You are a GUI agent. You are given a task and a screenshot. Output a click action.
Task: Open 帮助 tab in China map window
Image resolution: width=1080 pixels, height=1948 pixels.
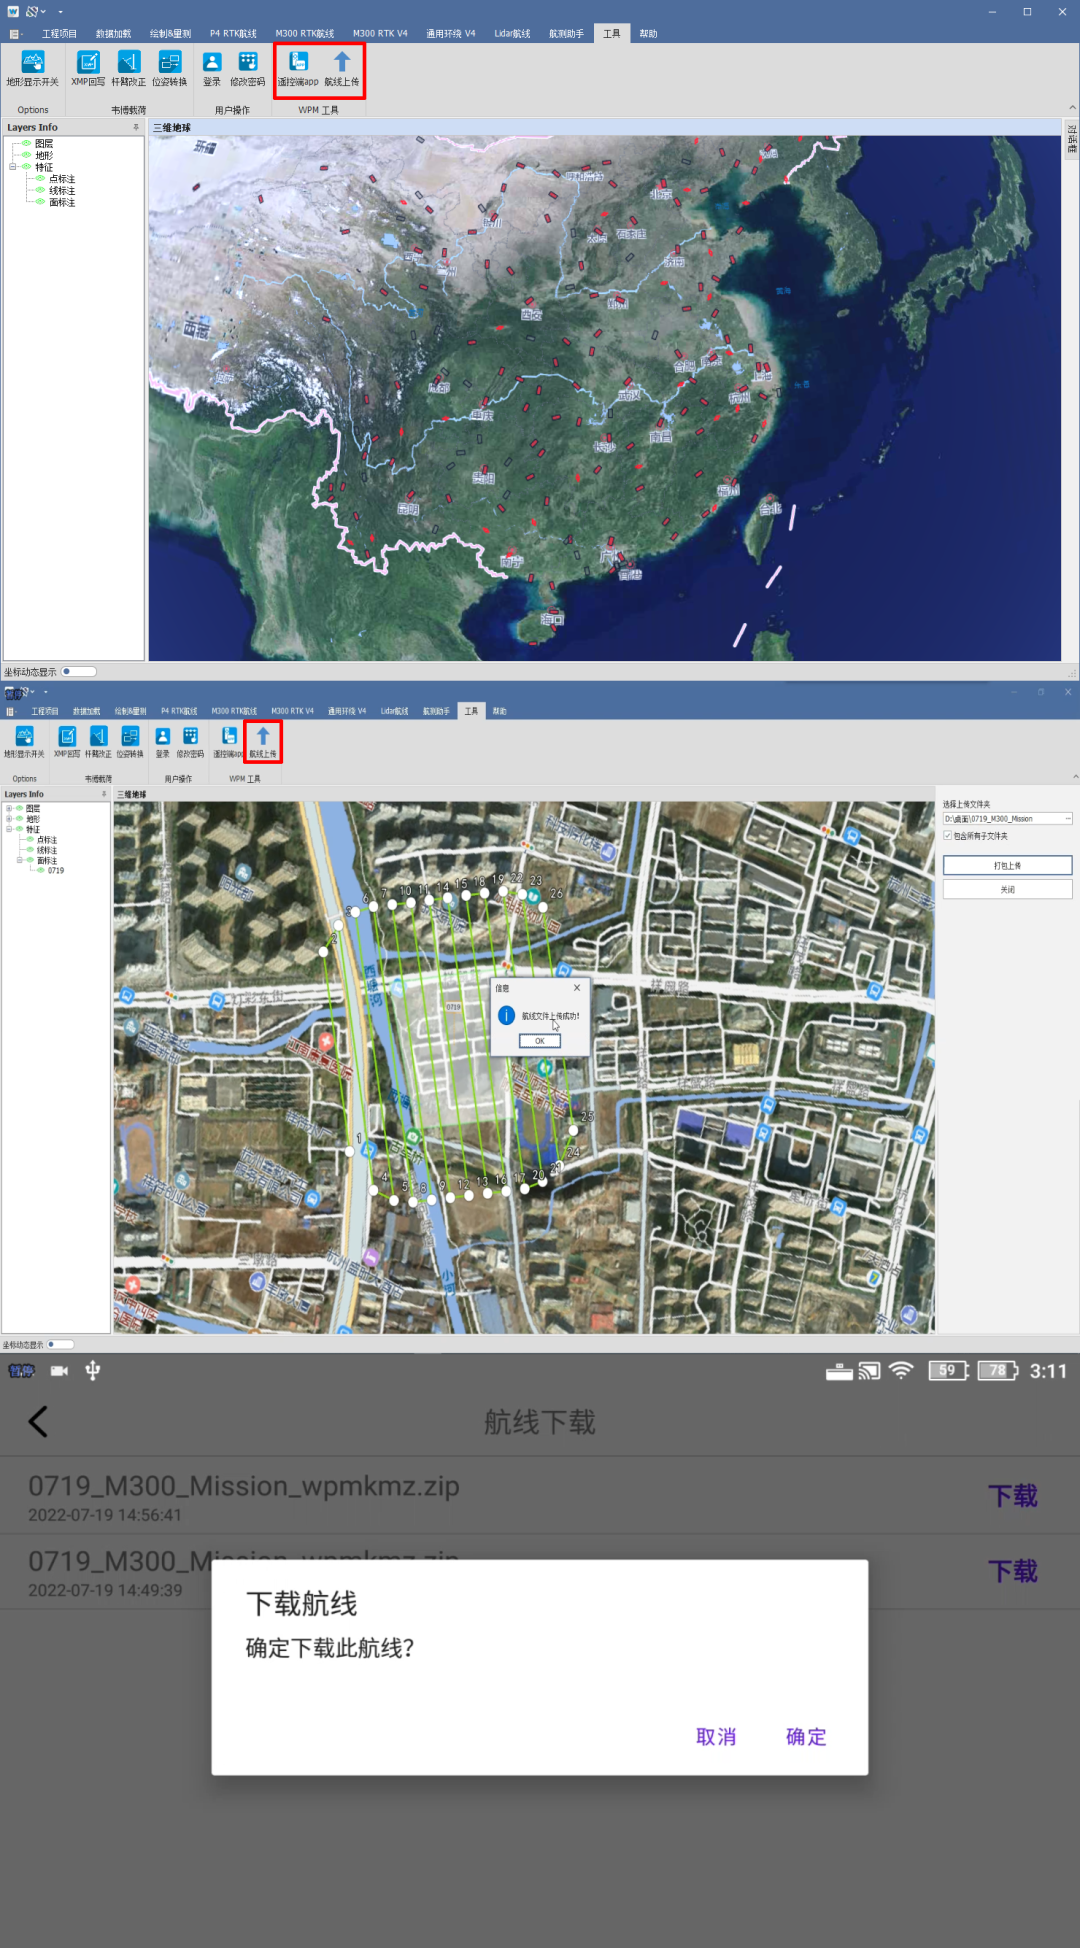649,34
